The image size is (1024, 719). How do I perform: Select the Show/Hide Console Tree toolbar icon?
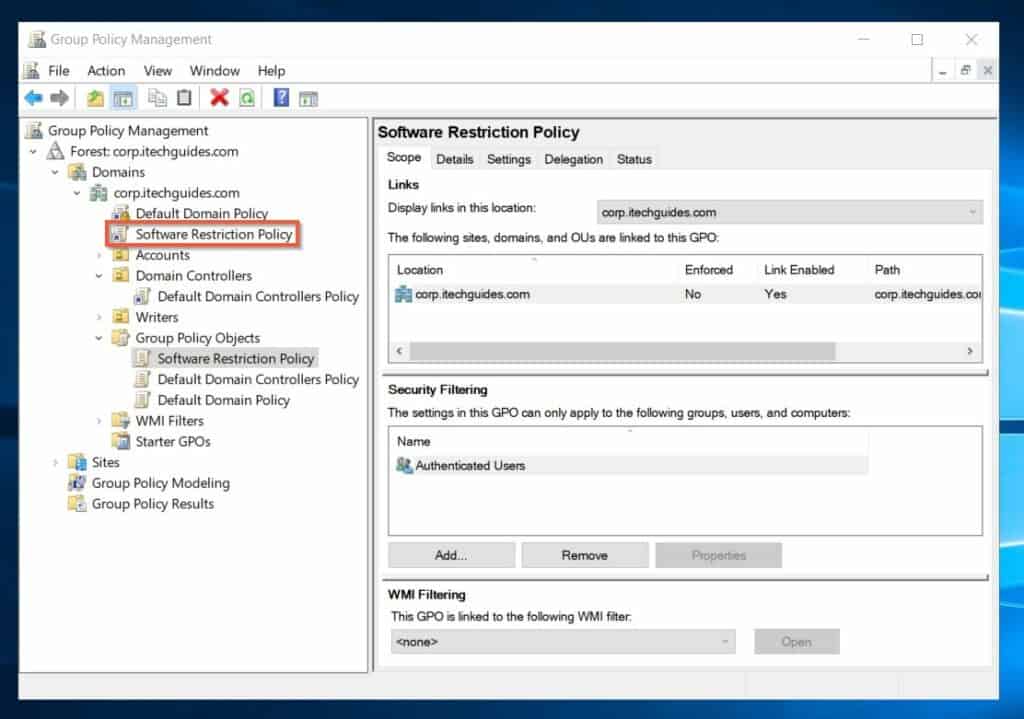click(122, 98)
